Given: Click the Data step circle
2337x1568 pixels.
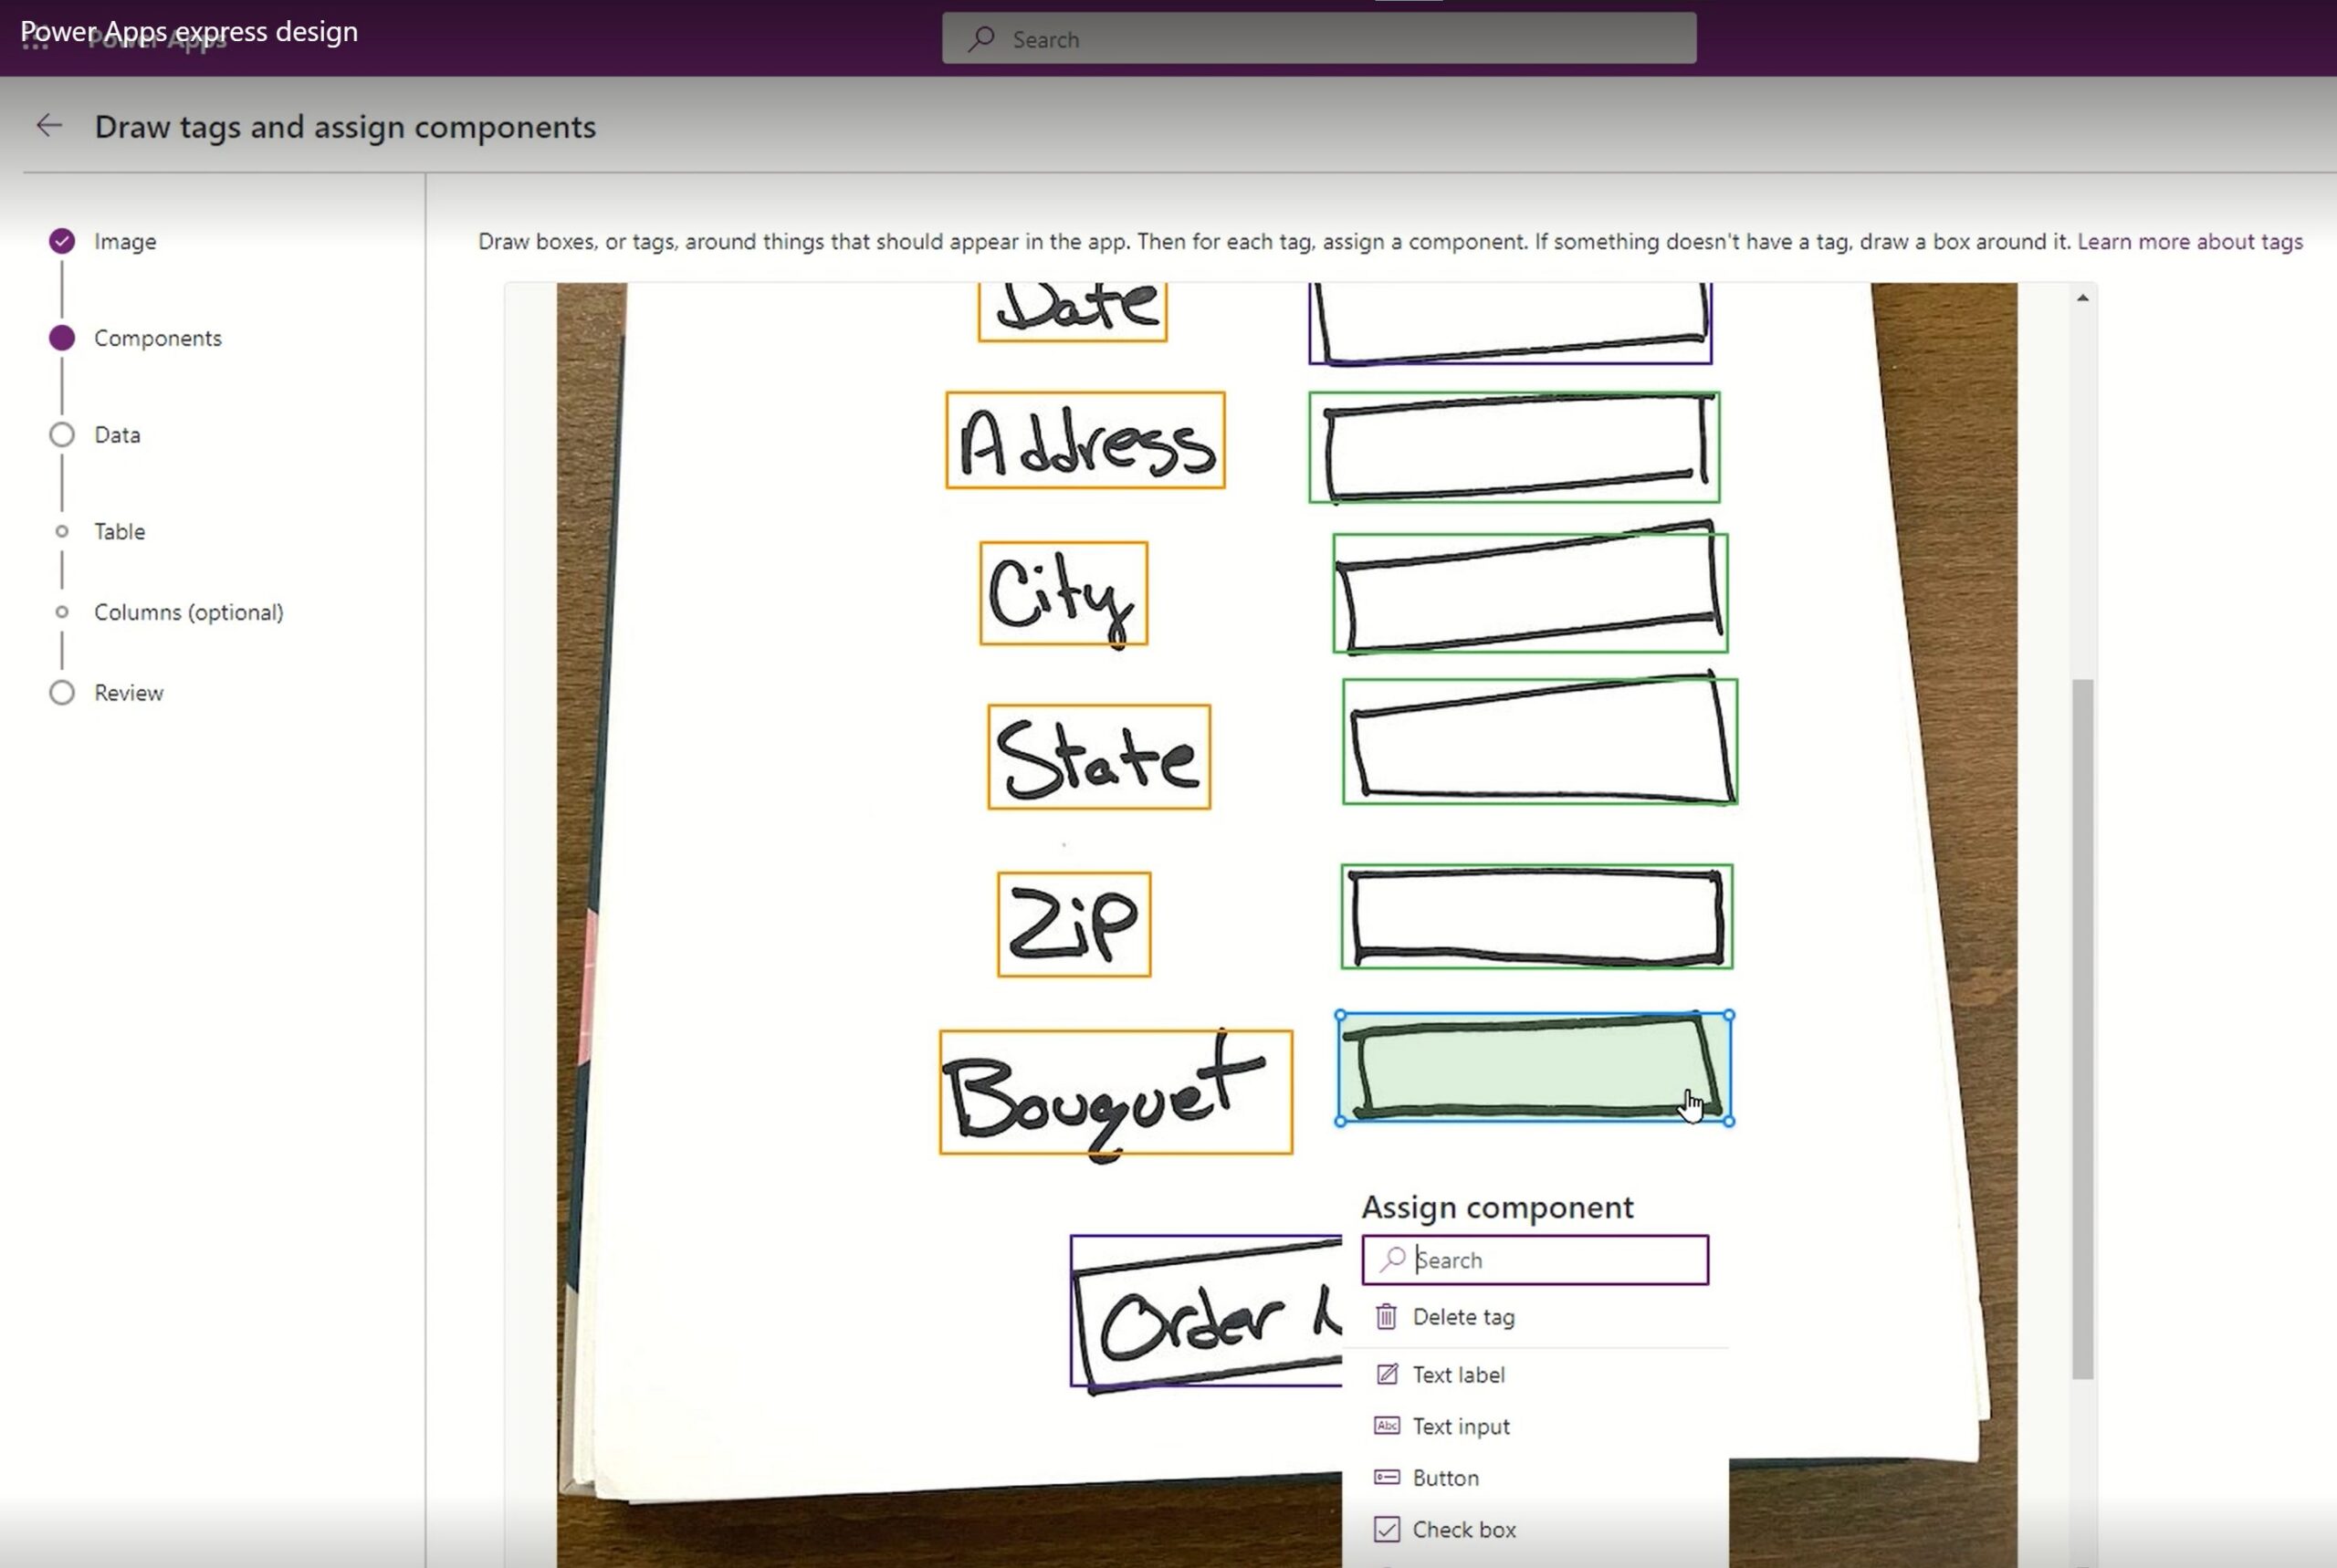Looking at the screenshot, I should pos(62,435).
